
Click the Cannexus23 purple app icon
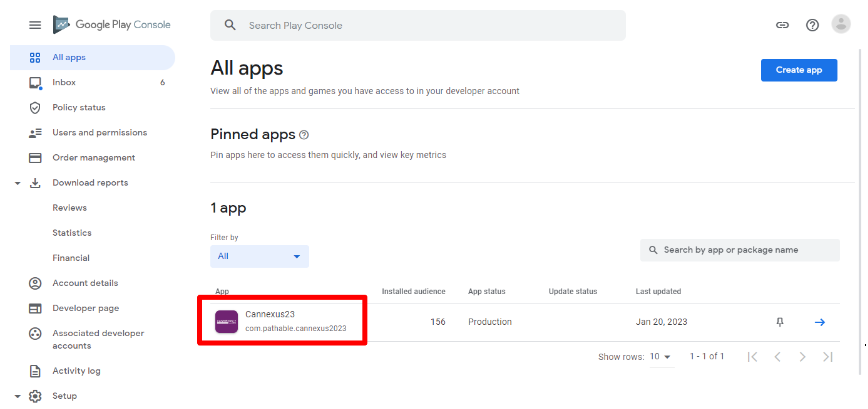[226, 322]
